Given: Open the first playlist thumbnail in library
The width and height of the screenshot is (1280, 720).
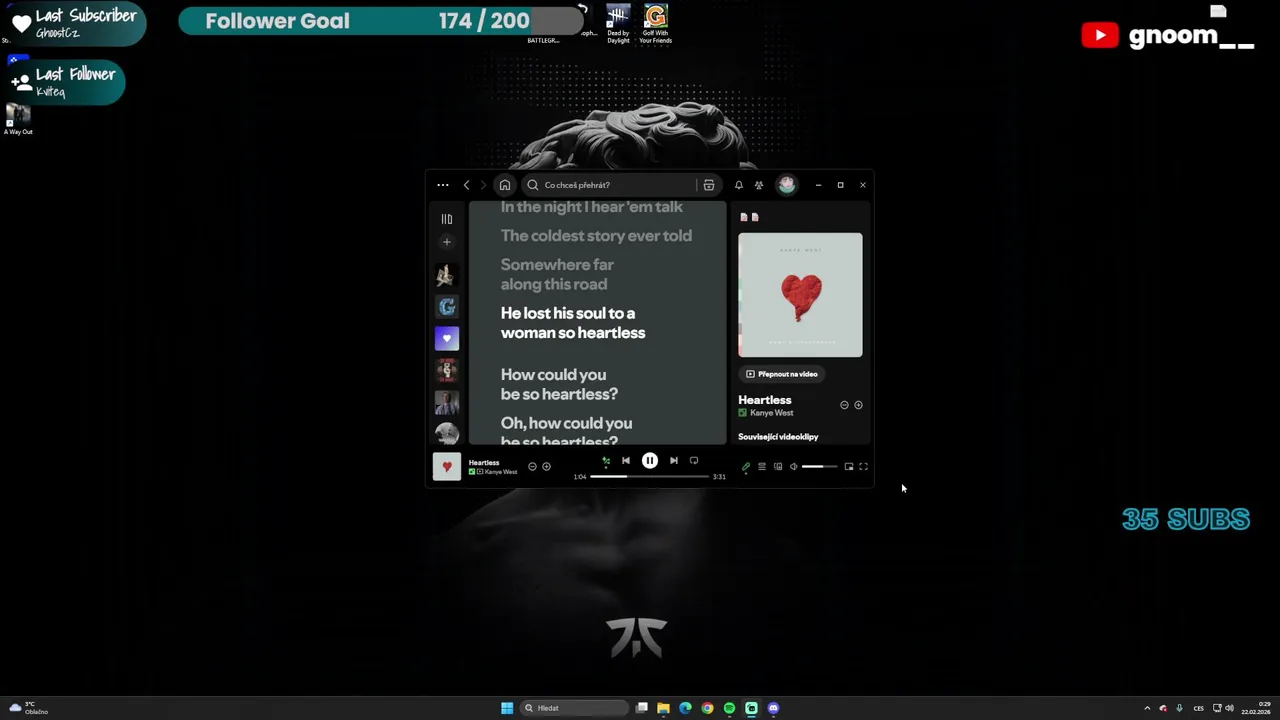Looking at the screenshot, I should tap(447, 275).
